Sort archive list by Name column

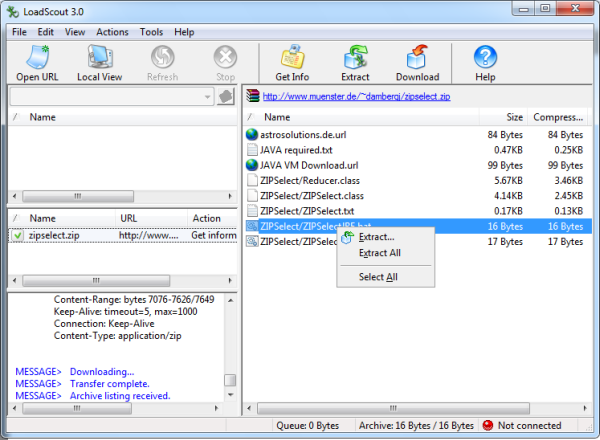click(362, 117)
